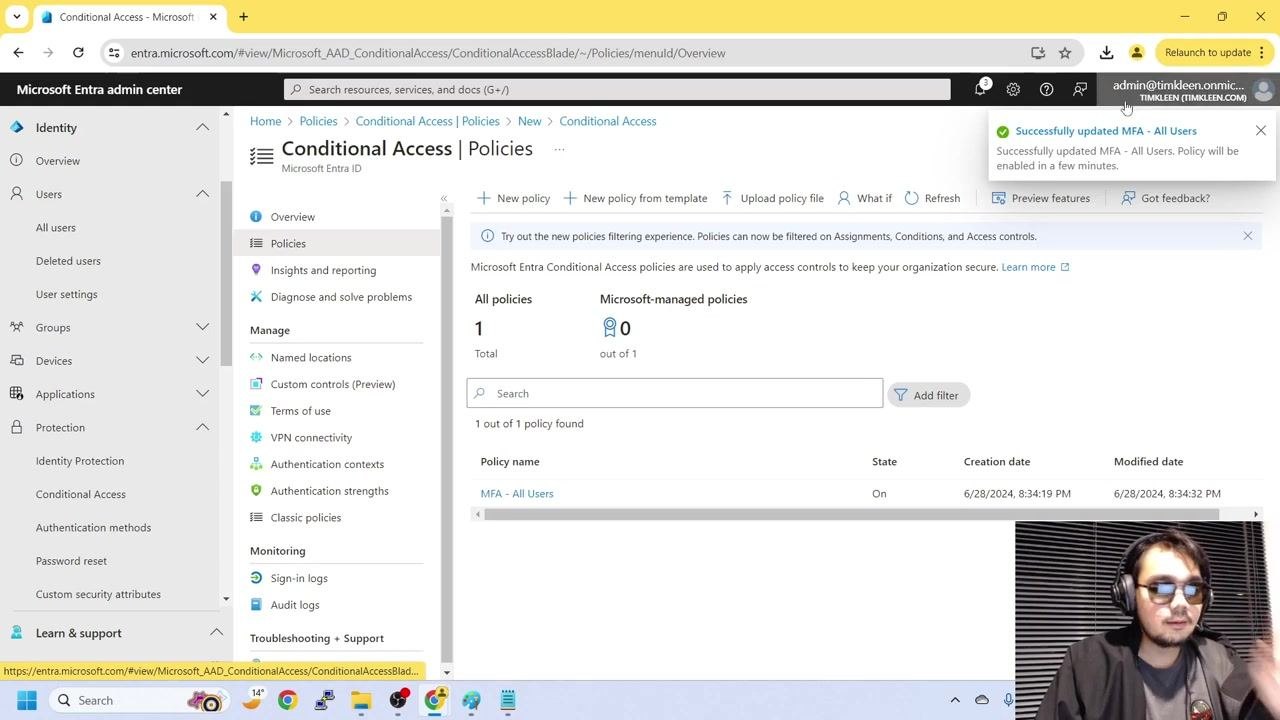Screen dimensions: 1280x720
Task: Expand the Applications section
Action: coord(202,394)
